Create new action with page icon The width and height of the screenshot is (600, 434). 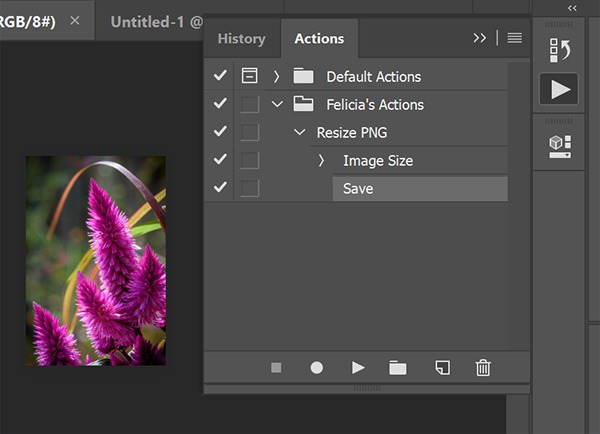click(x=443, y=367)
